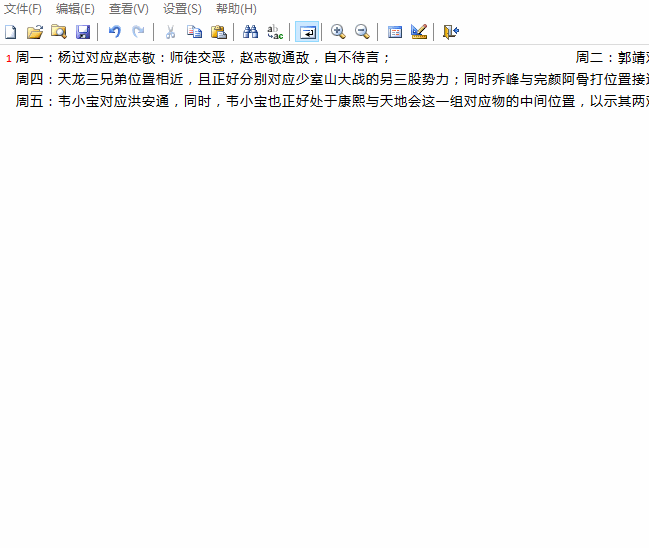Open the scheme select window icon

(x=395, y=32)
